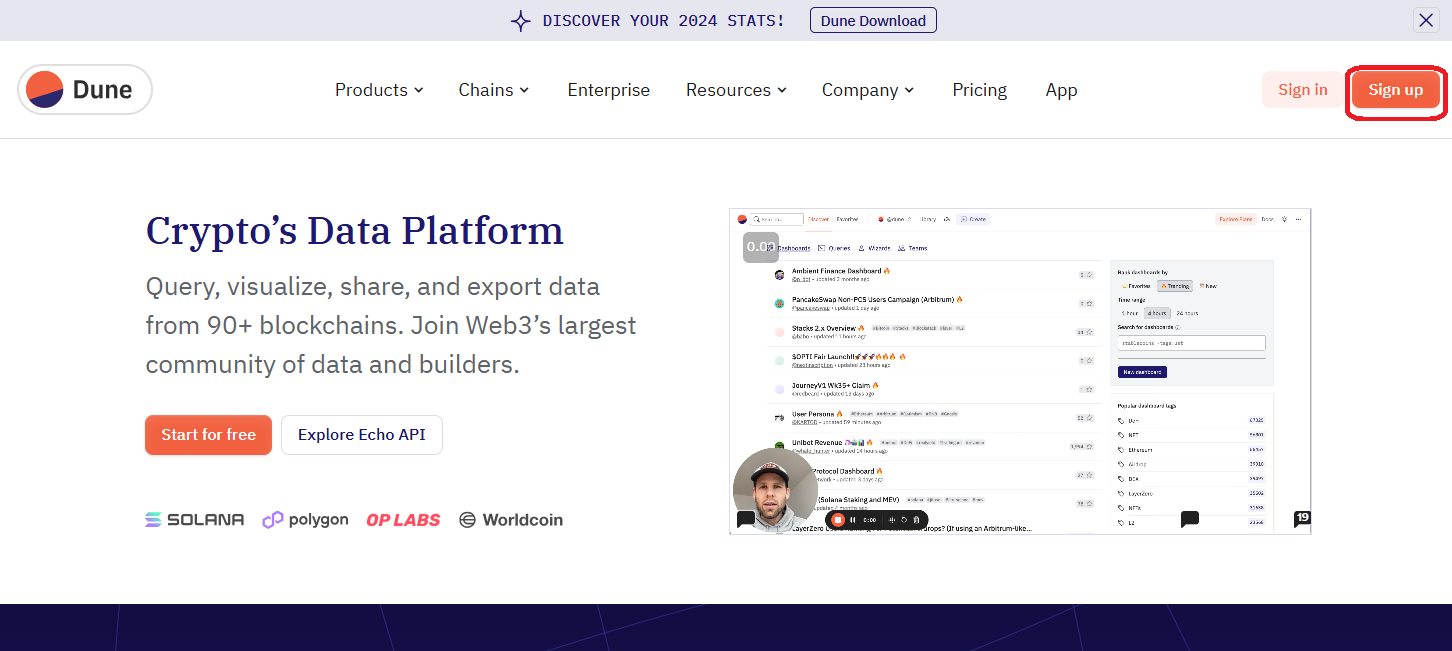The height and width of the screenshot is (651, 1452).
Task: Click the presenter webcam bubble in video
Action: pos(775,490)
